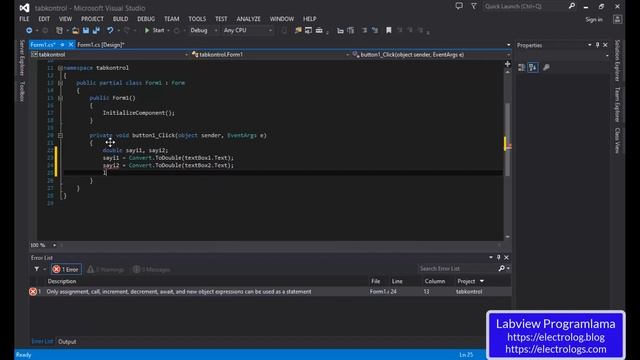The height and width of the screenshot is (360, 640).
Task: Click the notifications filter funnel icon
Action: (473, 6)
